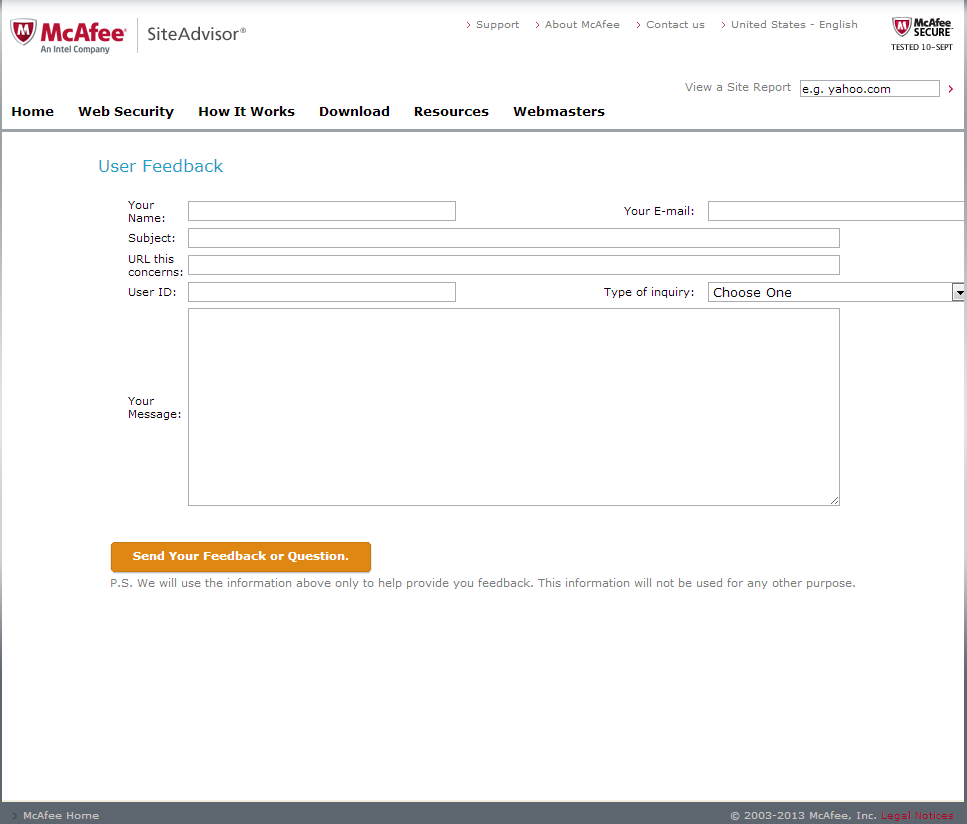Grab the message box resize handle
Screen dimensions: 967x824
click(x=834, y=500)
